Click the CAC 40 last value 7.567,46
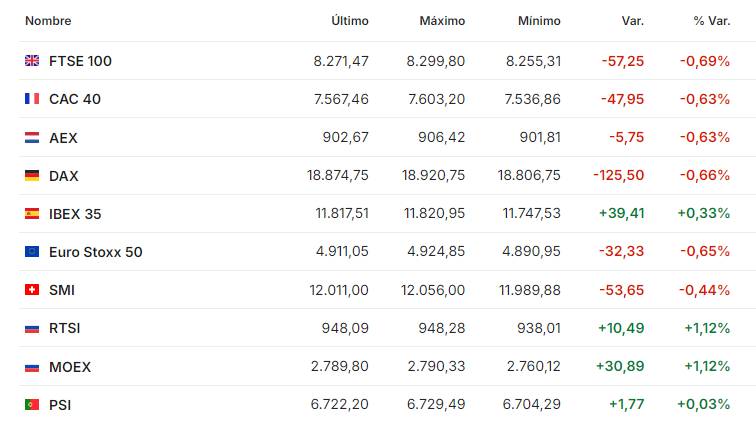Image resolution: width=756 pixels, height=423 pixels. click(x=341, y=99)
